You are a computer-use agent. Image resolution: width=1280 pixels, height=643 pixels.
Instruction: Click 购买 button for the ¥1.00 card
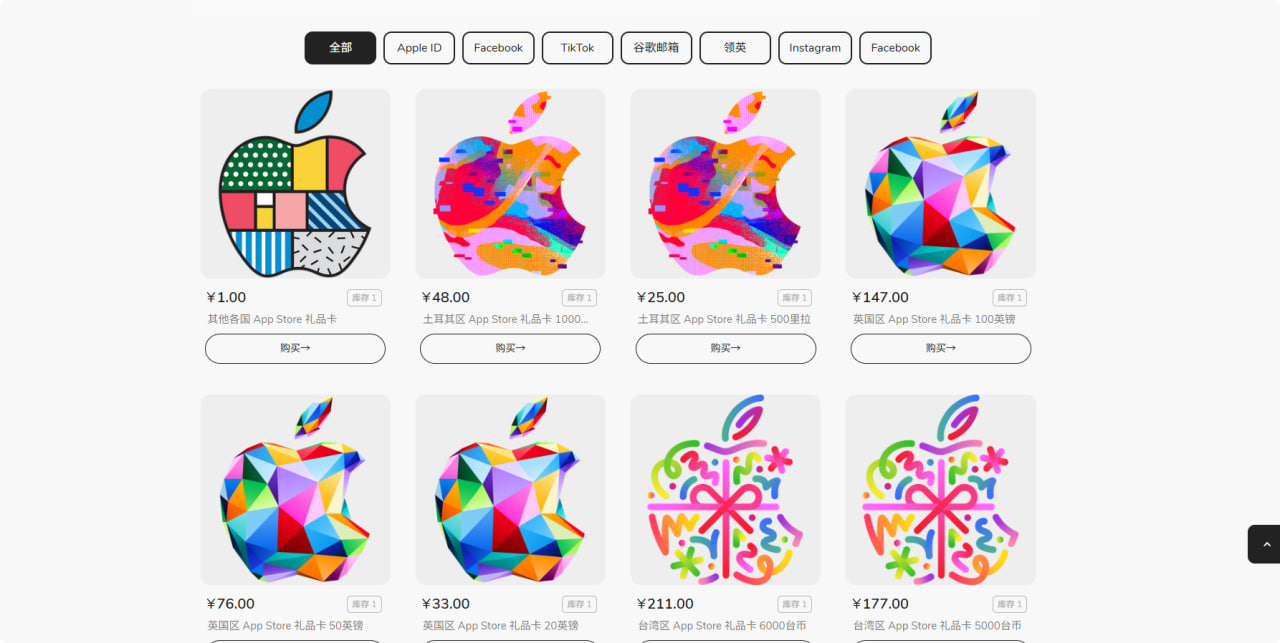click(x=295, y=348)
